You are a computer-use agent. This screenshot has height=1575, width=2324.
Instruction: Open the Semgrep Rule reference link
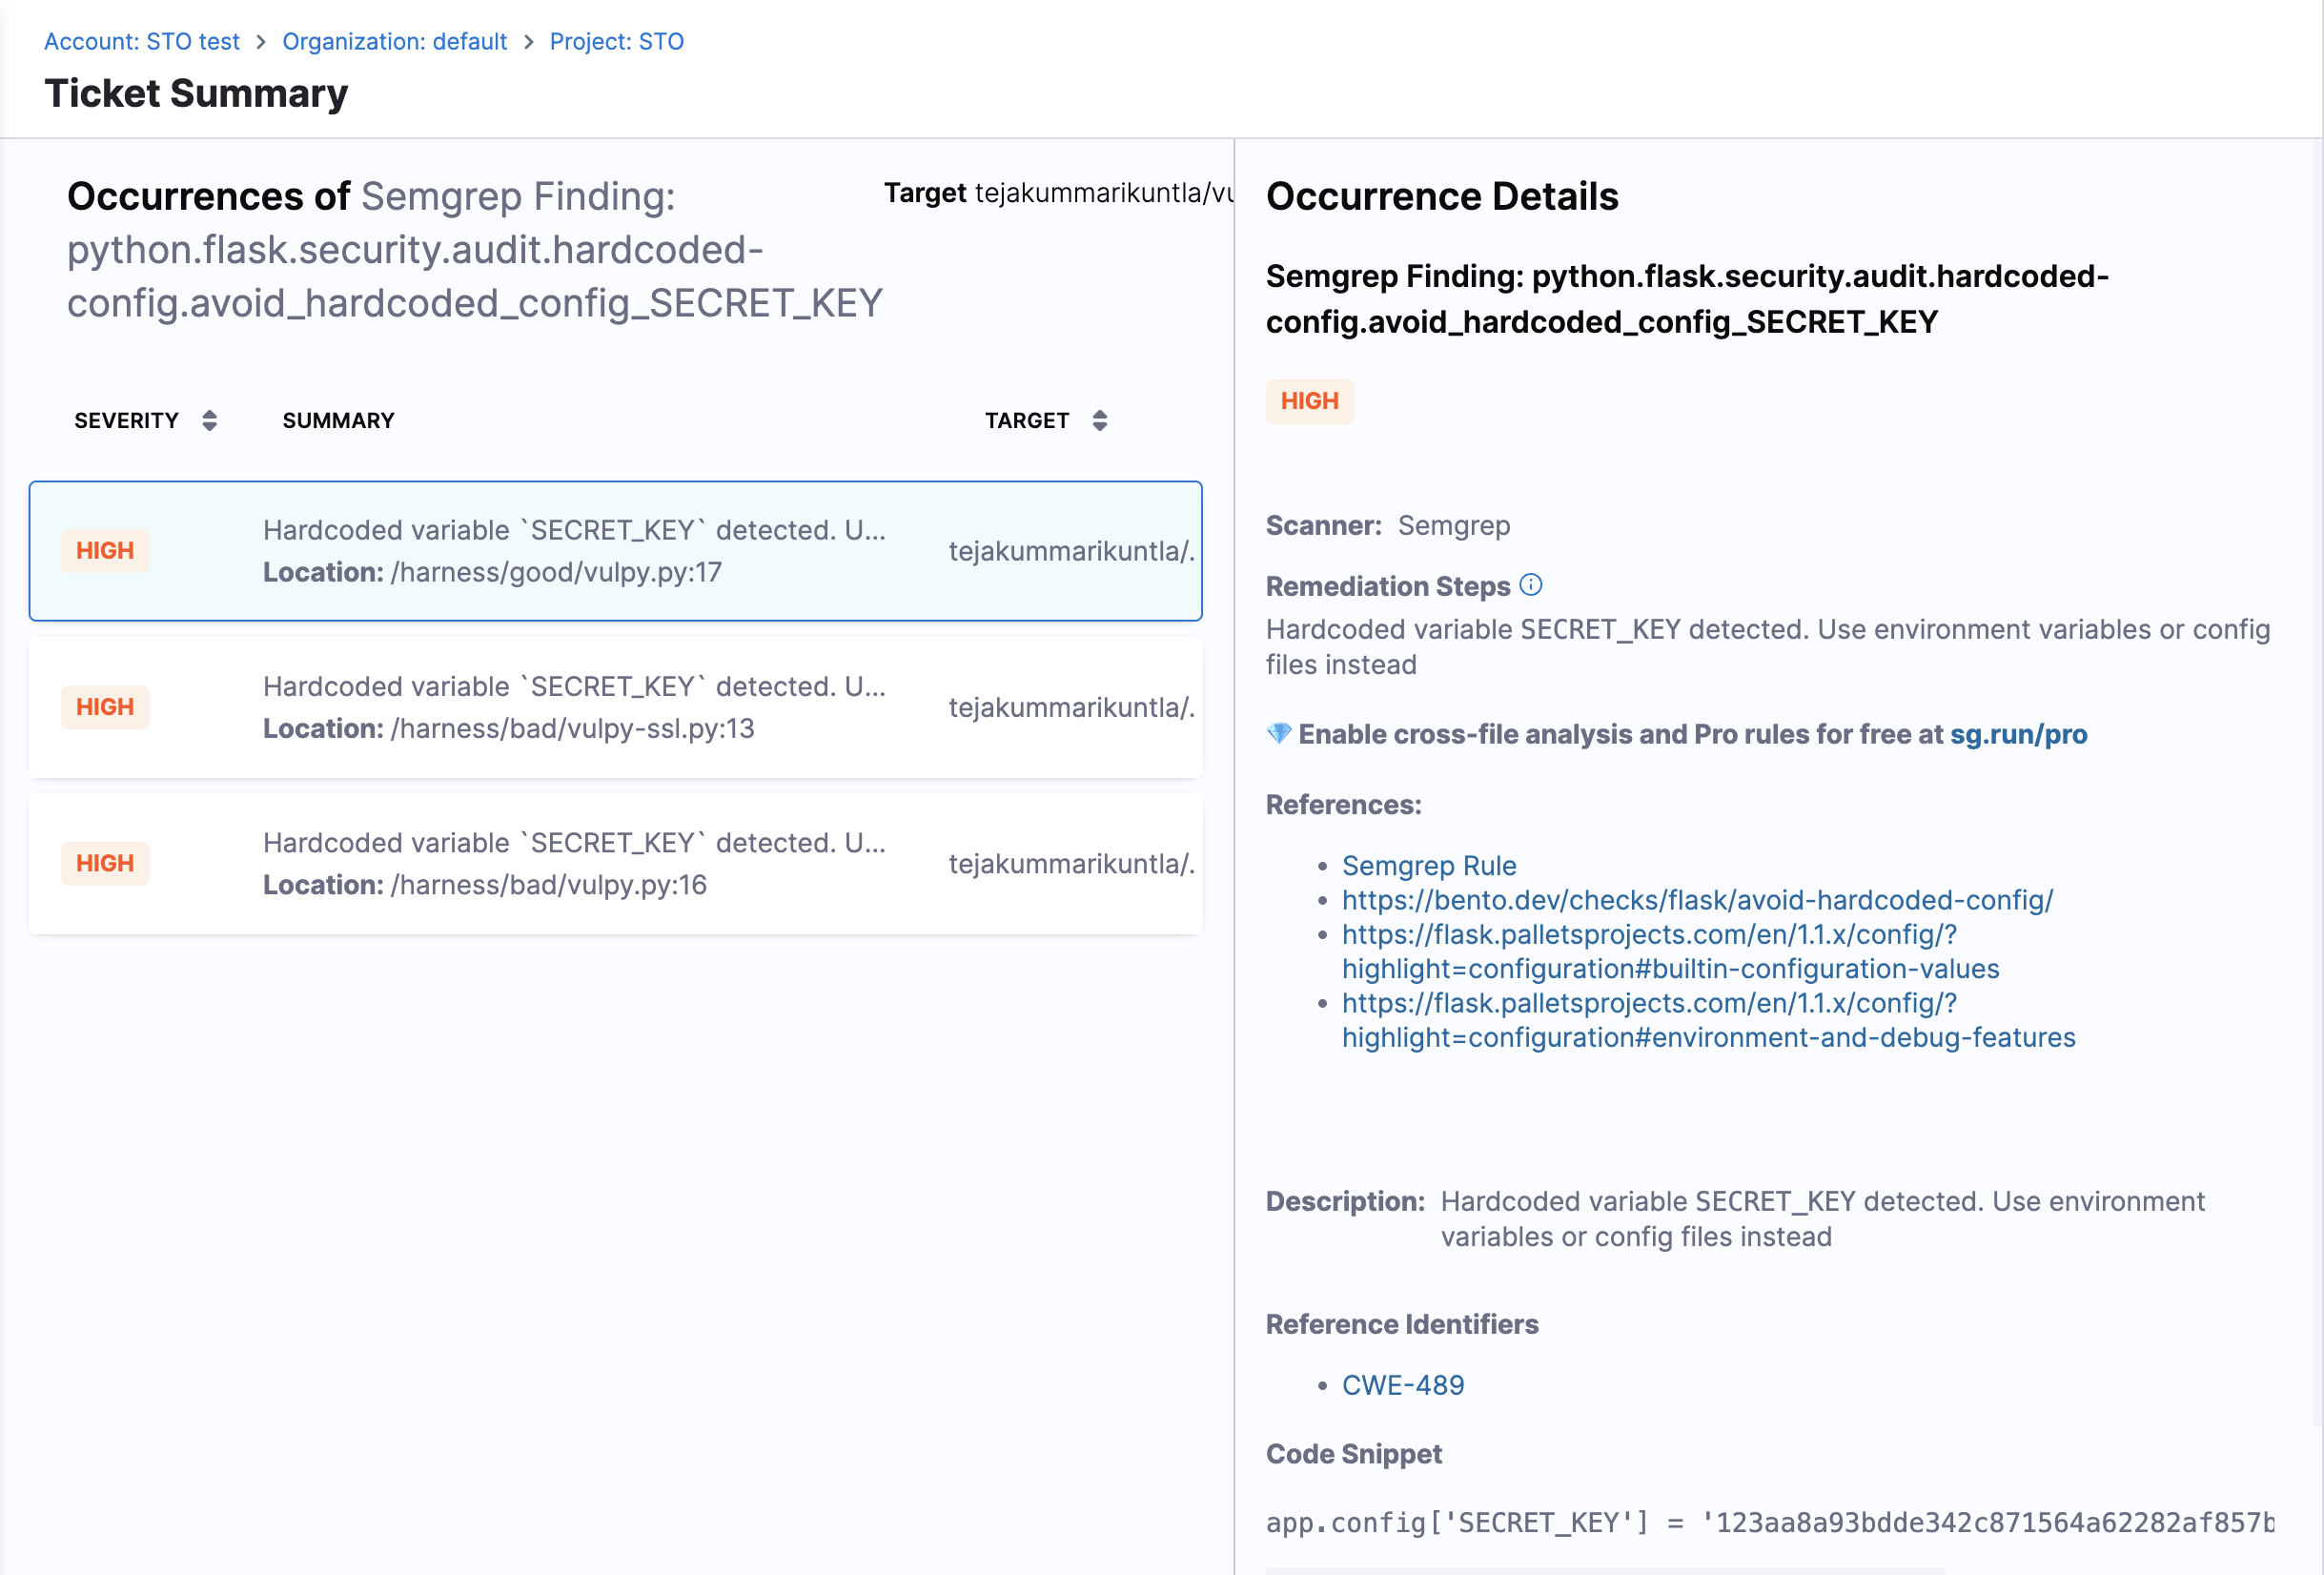1428,865
